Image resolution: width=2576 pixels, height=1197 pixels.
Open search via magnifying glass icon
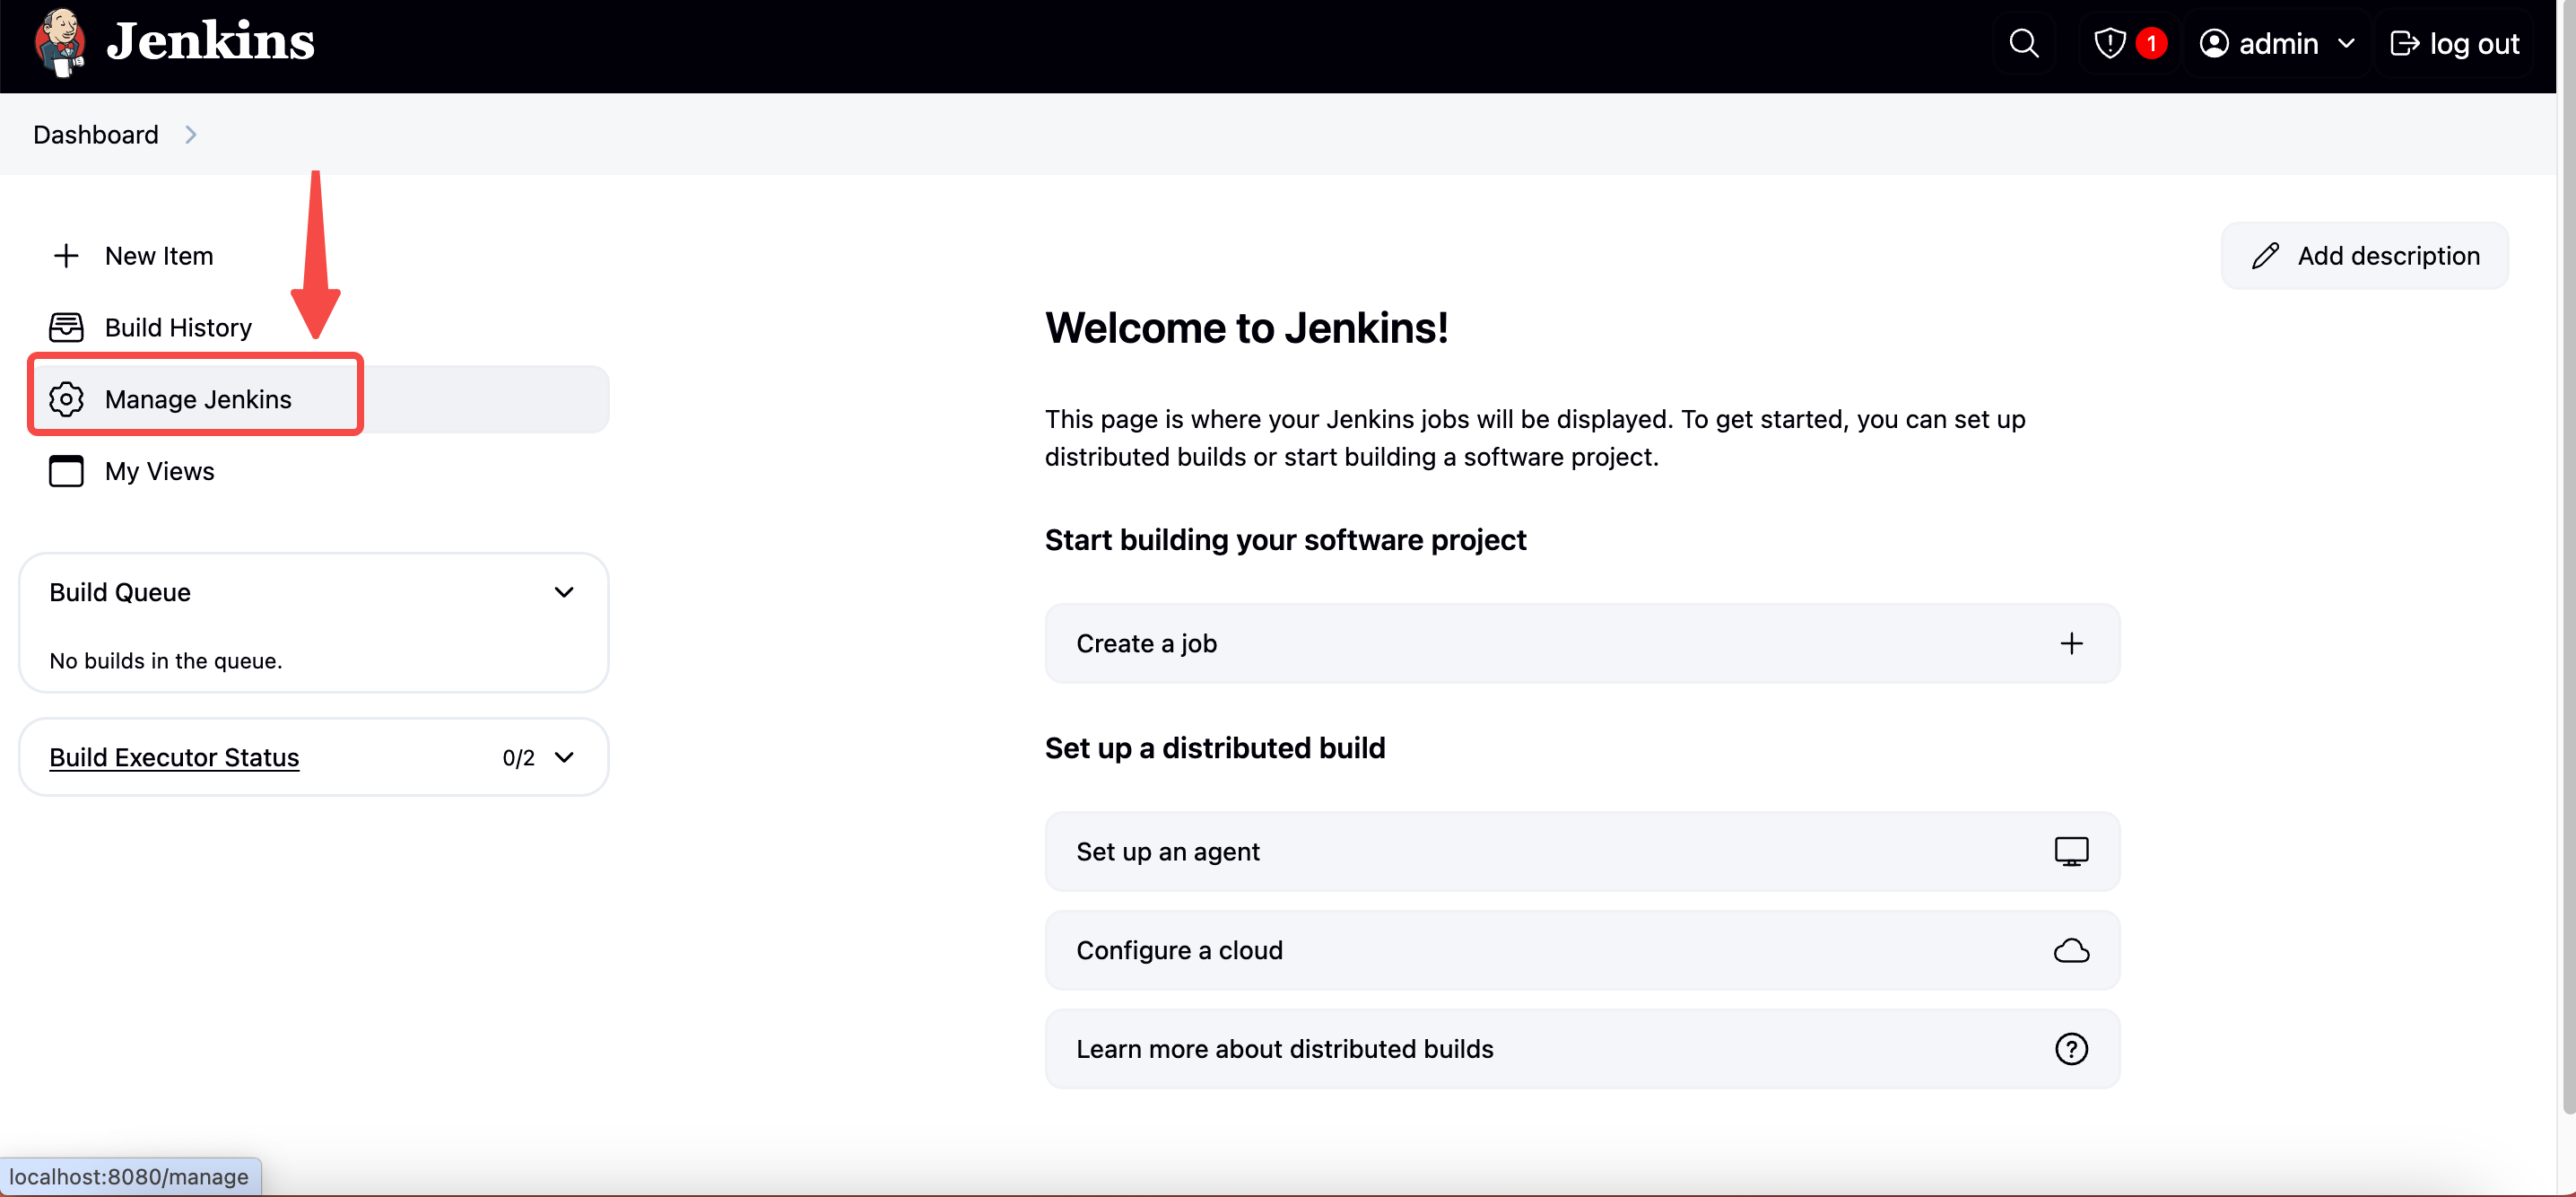click(2023, 43)
